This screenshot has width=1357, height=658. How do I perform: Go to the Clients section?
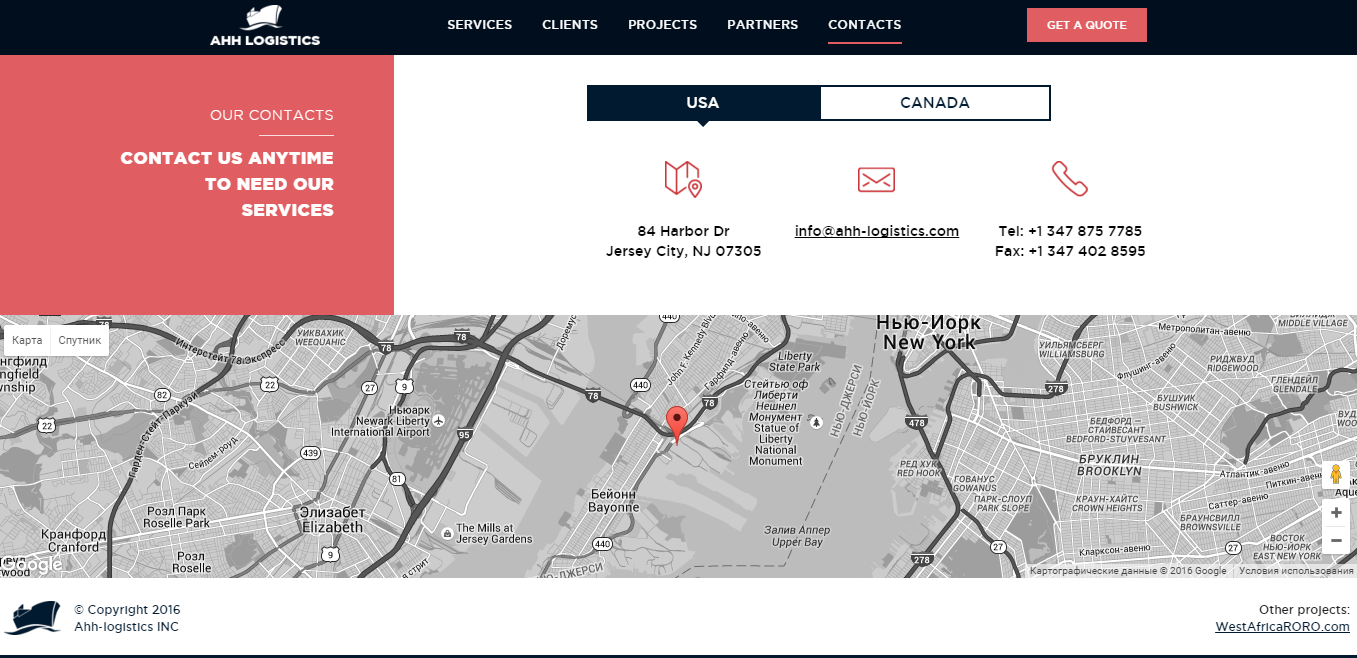570,25
